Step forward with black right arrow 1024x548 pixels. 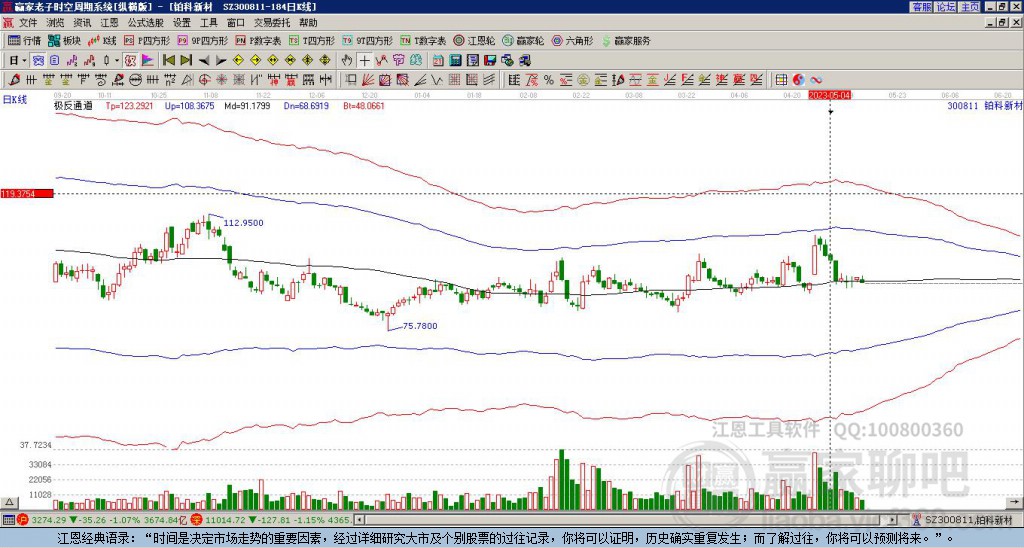pyautogui.click(x=221, y=61)
